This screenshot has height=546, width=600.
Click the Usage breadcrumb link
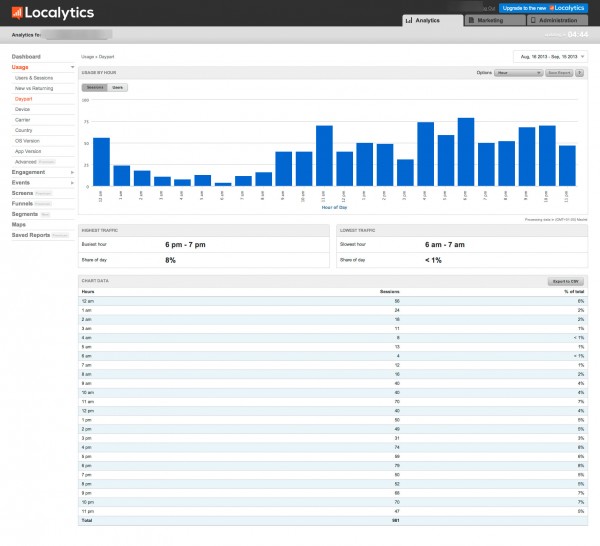coord(87,57)
